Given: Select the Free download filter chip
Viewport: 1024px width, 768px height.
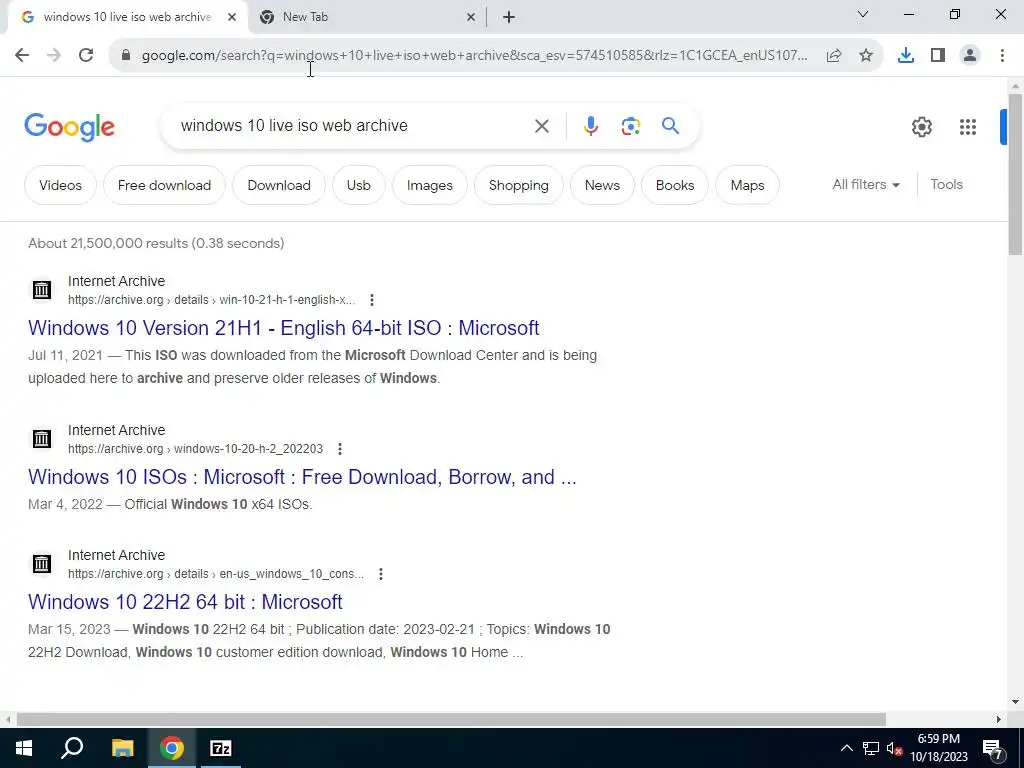Looking at the screenshot, I should pyautogui.click(x=164, y=185).
